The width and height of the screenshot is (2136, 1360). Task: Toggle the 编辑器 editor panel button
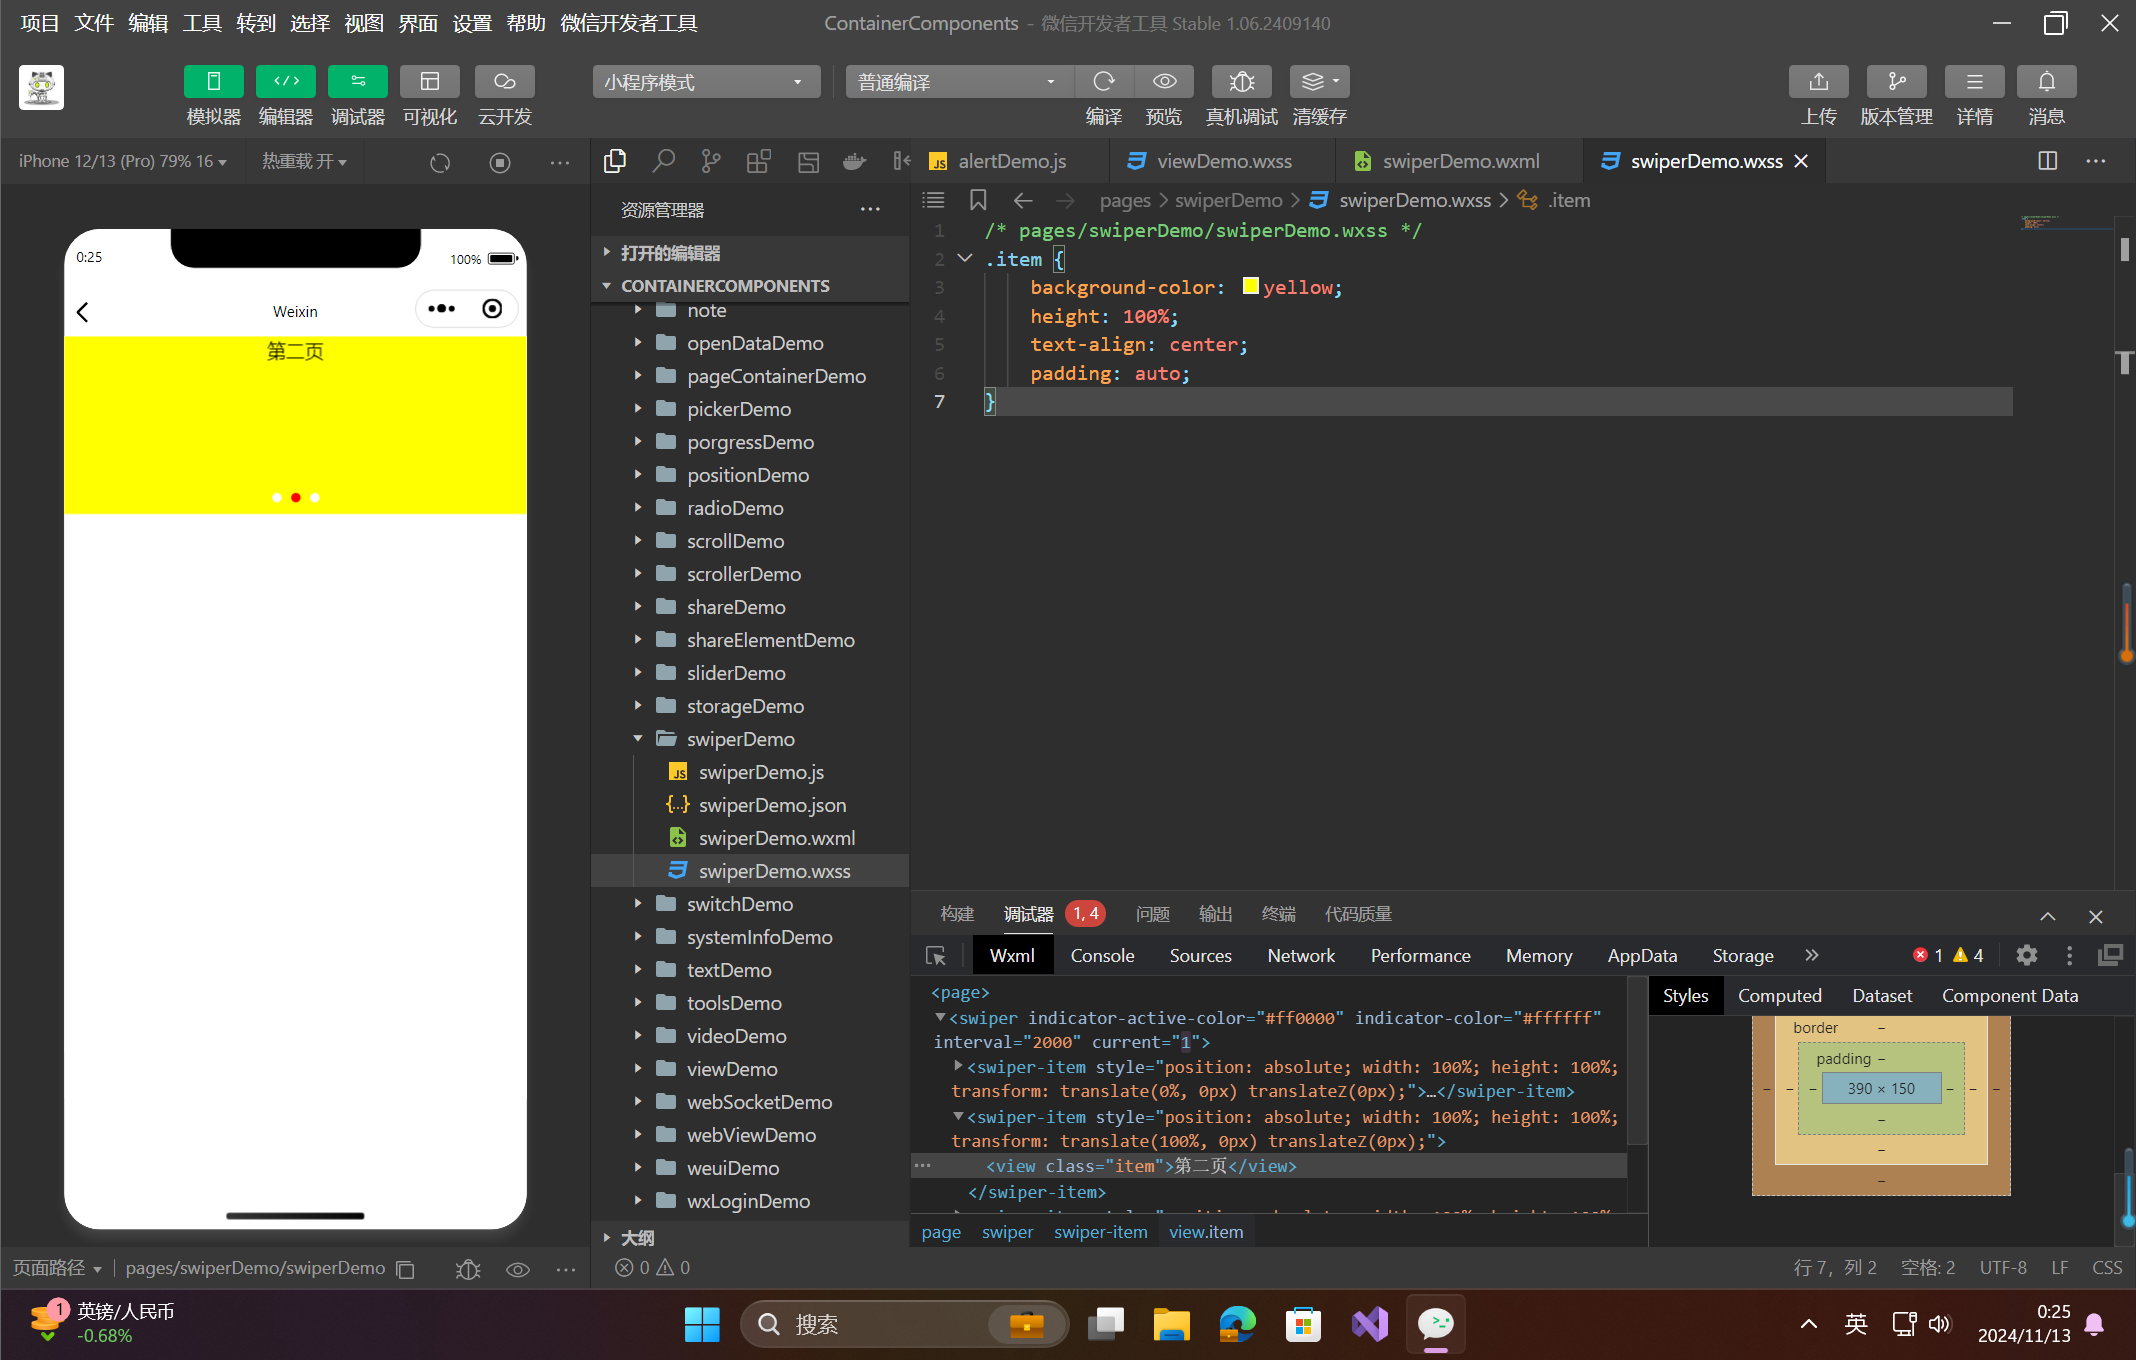click(286, 81)
